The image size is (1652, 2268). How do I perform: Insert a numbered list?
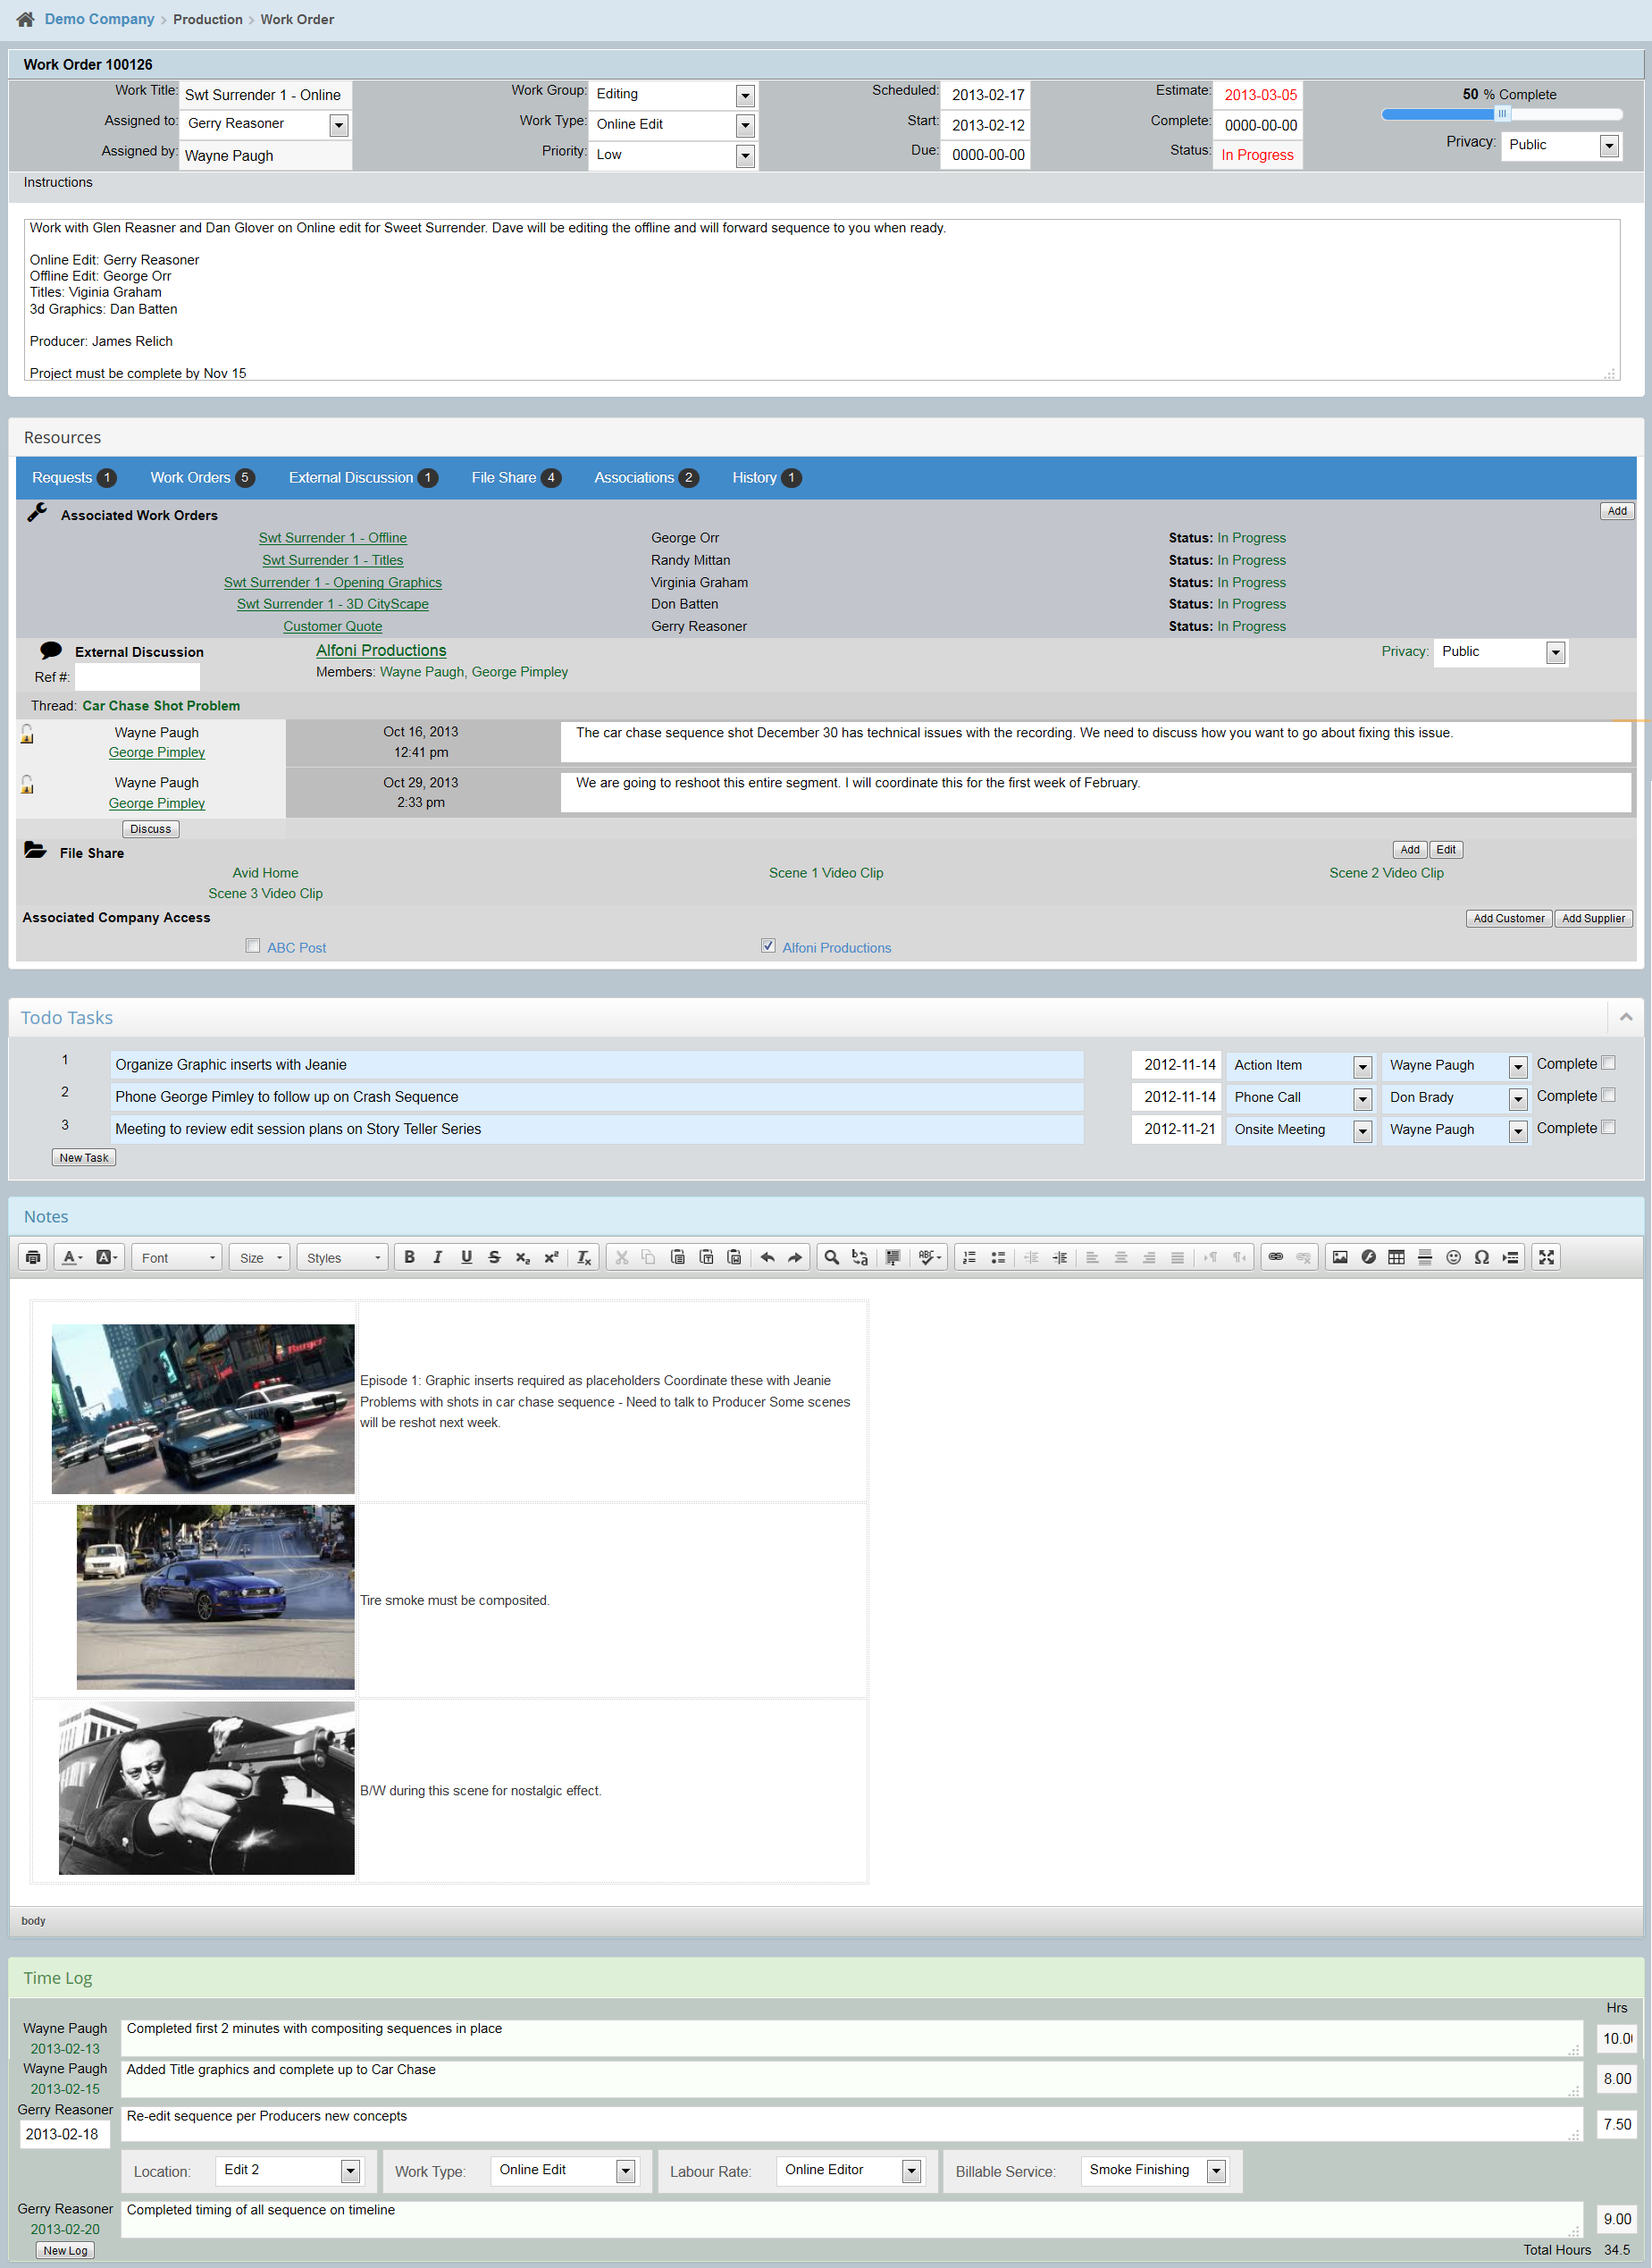pyautogui.click(x=969, y=1257)
